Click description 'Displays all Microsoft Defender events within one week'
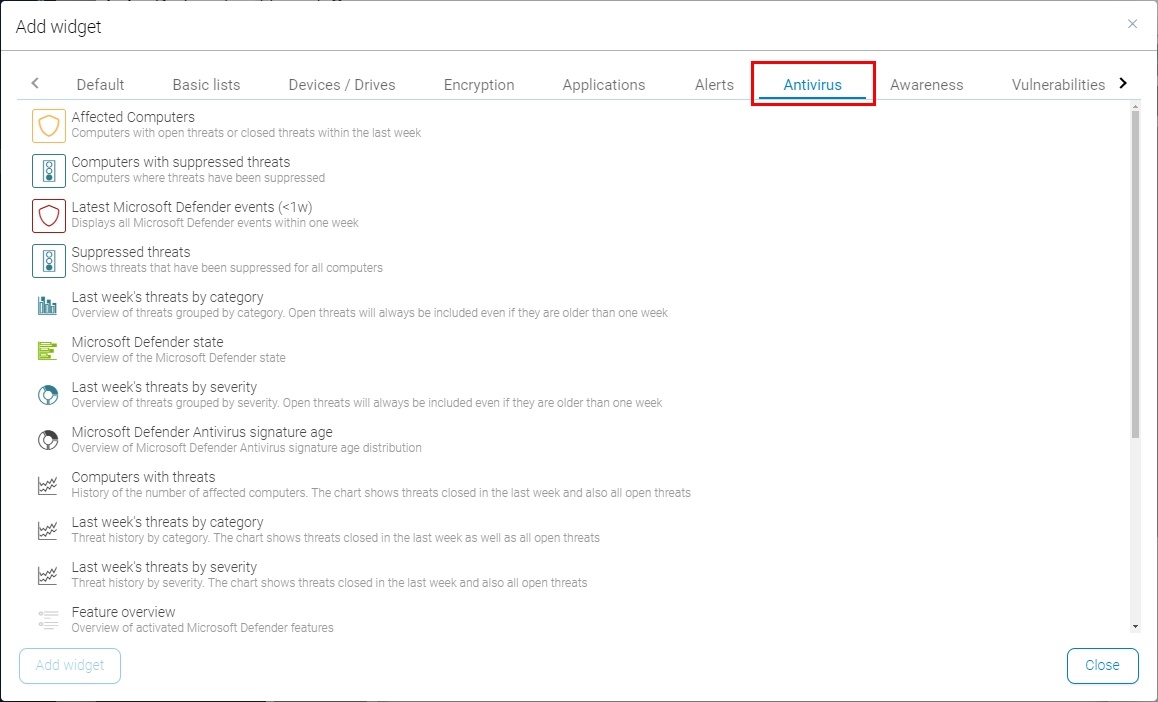This screenshot has height=702, width=1158. click(215, 223)
